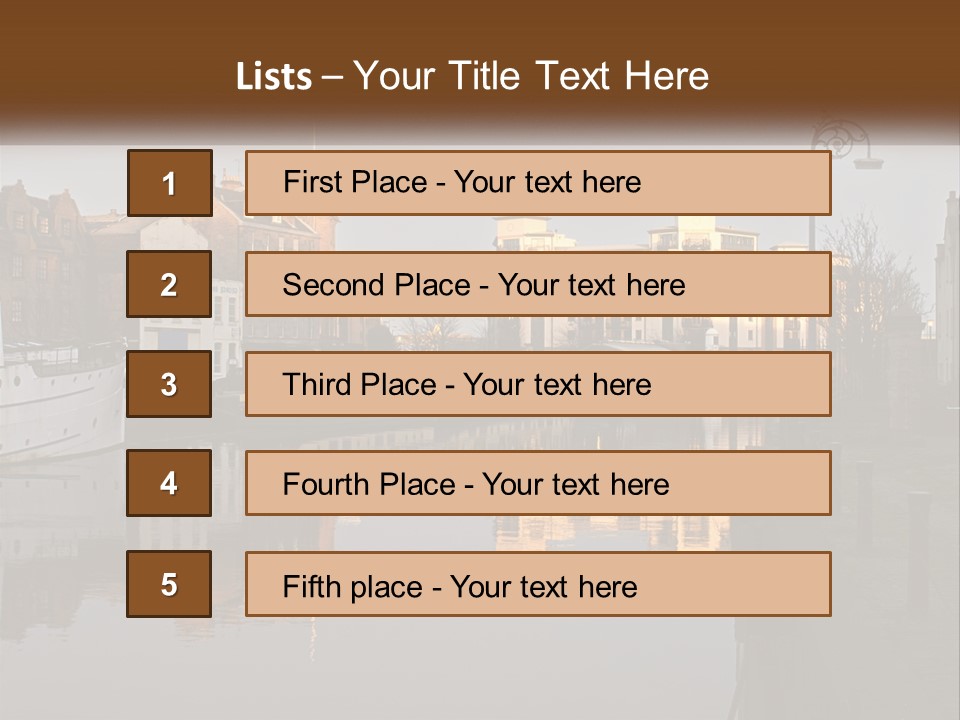Select the Second Place text bar
Screen dimensions: 960x720
(538, 284)
